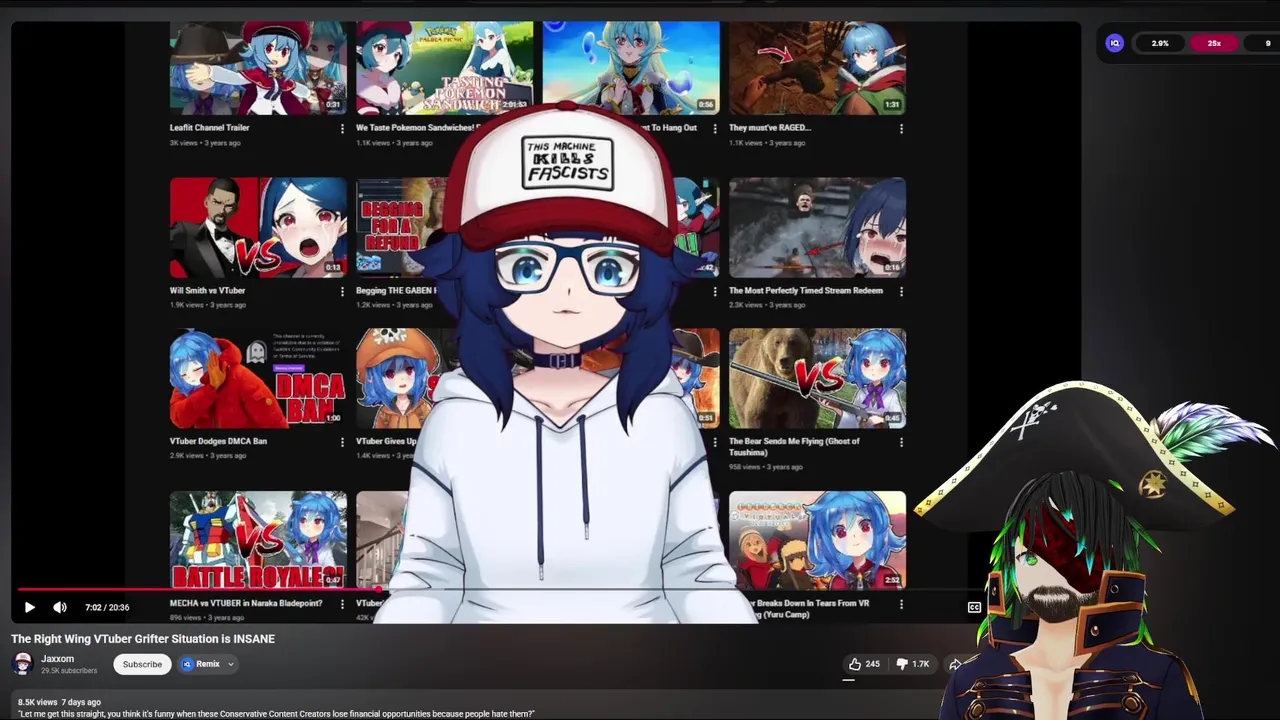The height and width of the screenshot is (720, 1280).
Task: Open options for Most Perfectly Timed Stream Redeem
Action: point(901,291)
